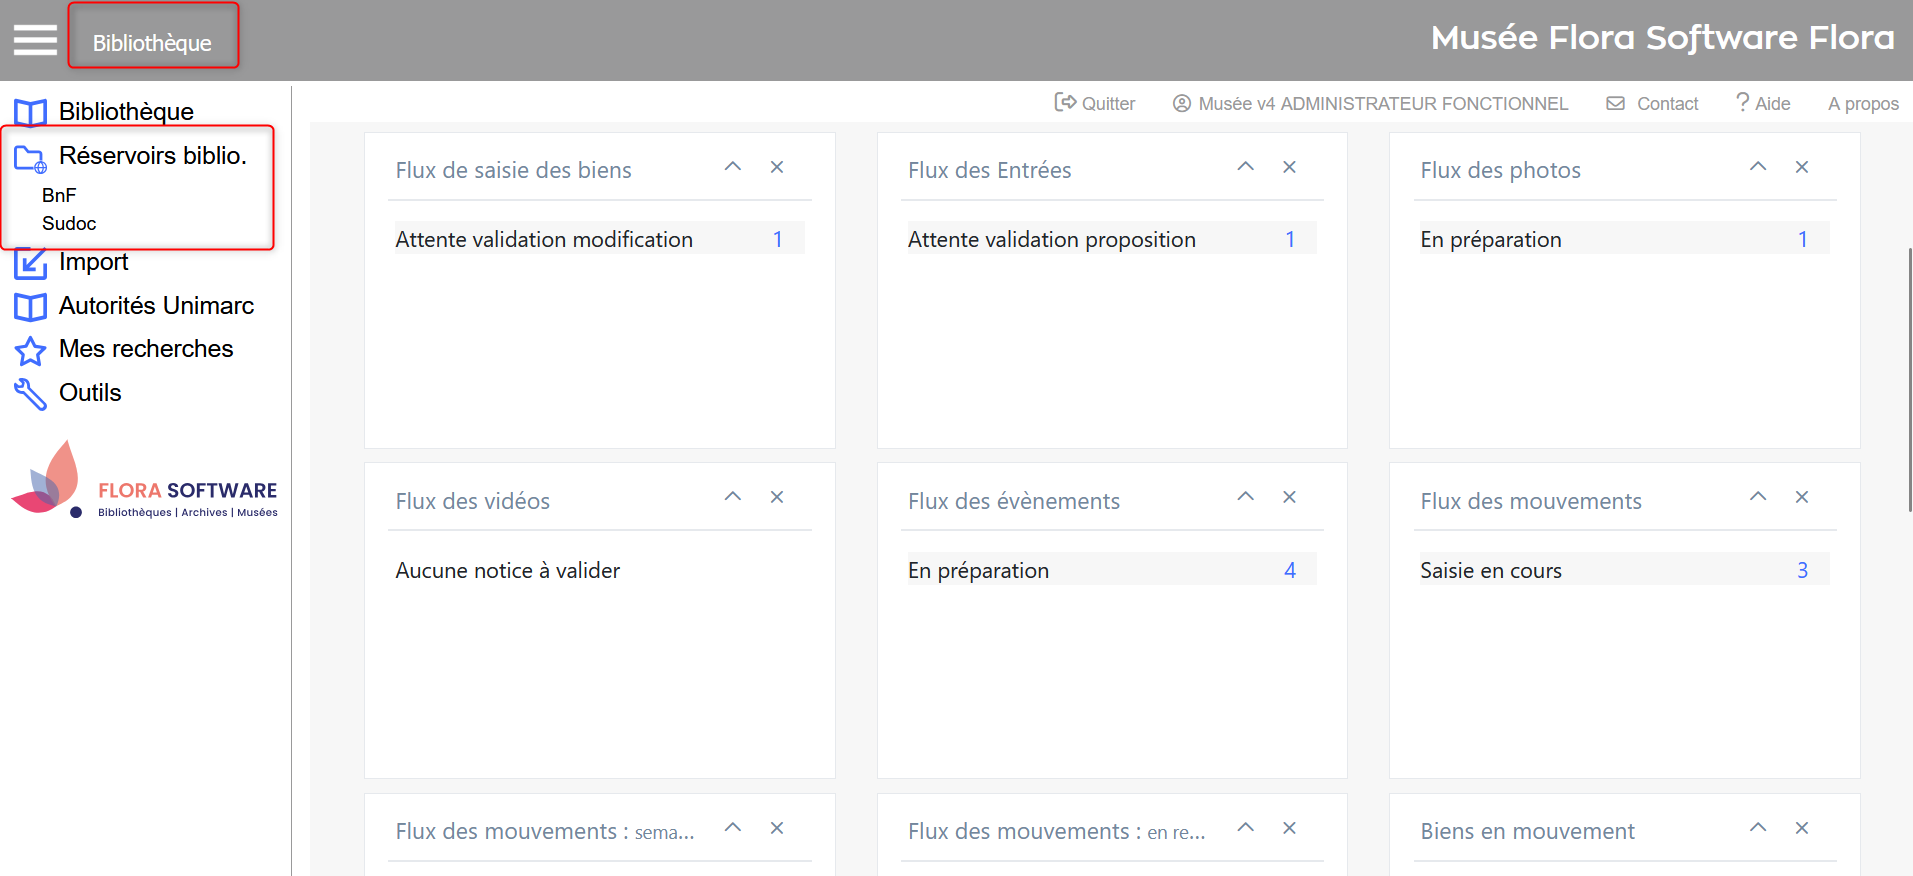1913x876 pixels.
Task: Select the Bibliothèque tab in header
Action: [153, 43]
